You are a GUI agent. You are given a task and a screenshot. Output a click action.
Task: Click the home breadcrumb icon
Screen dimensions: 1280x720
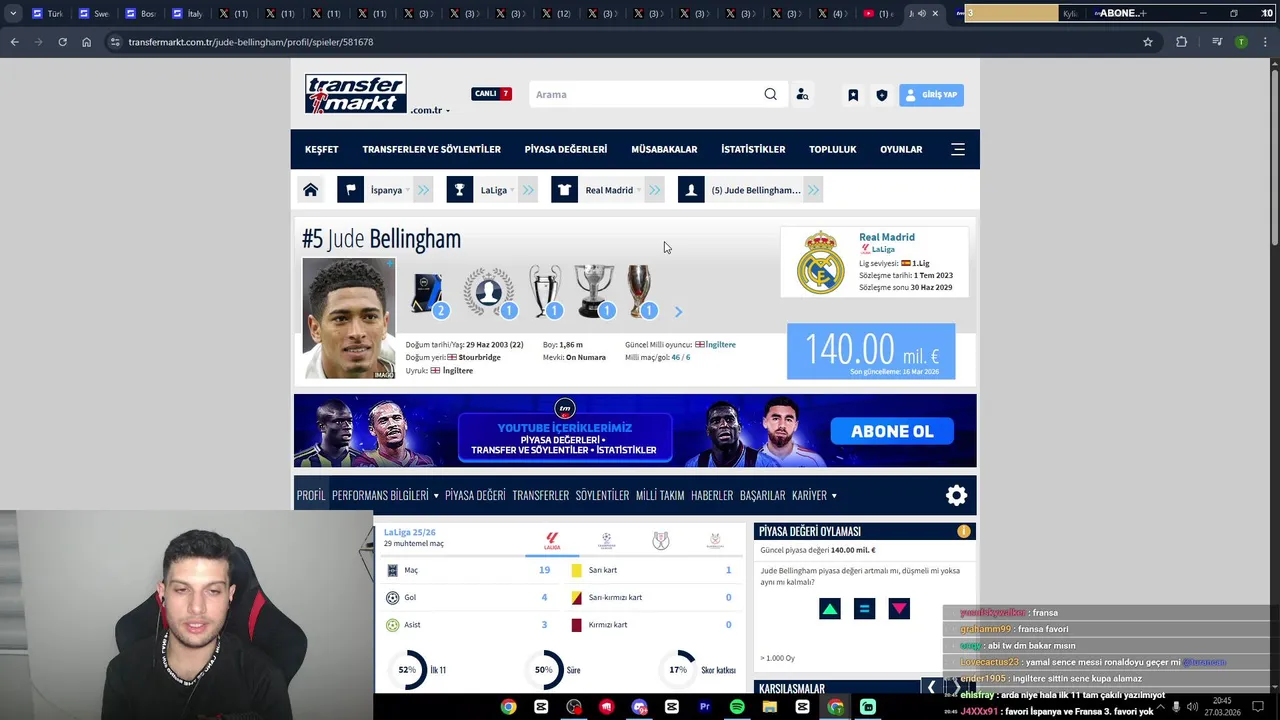(311, 190)
